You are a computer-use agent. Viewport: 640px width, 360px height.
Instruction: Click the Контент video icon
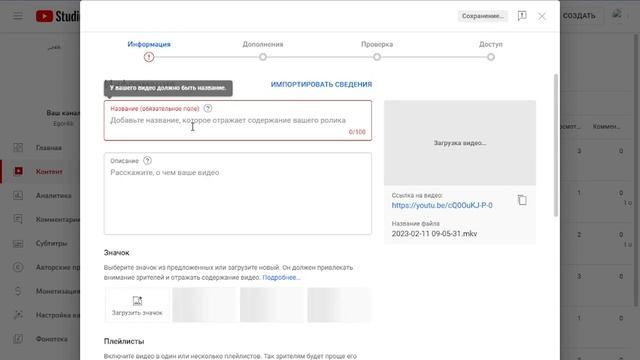point(18,171)
